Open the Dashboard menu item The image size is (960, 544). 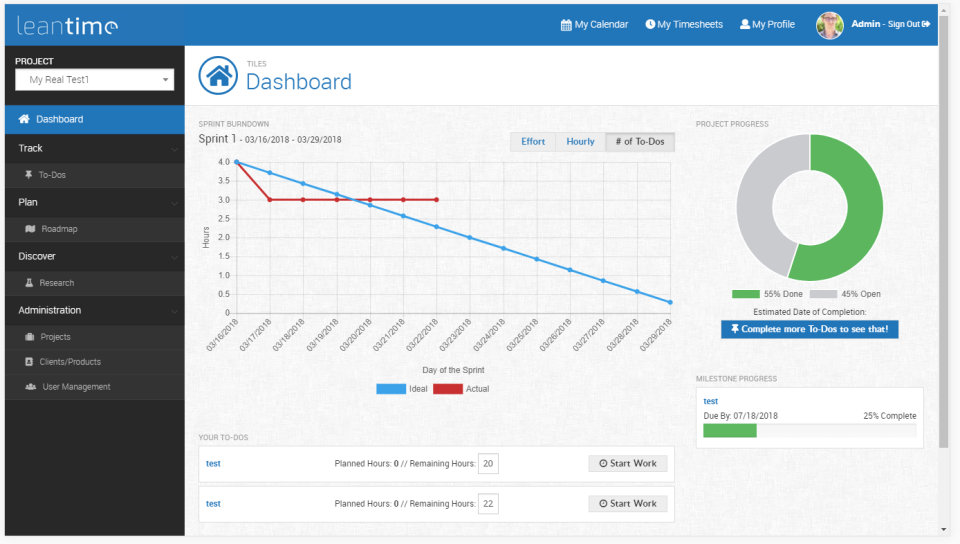click(94, 119)
